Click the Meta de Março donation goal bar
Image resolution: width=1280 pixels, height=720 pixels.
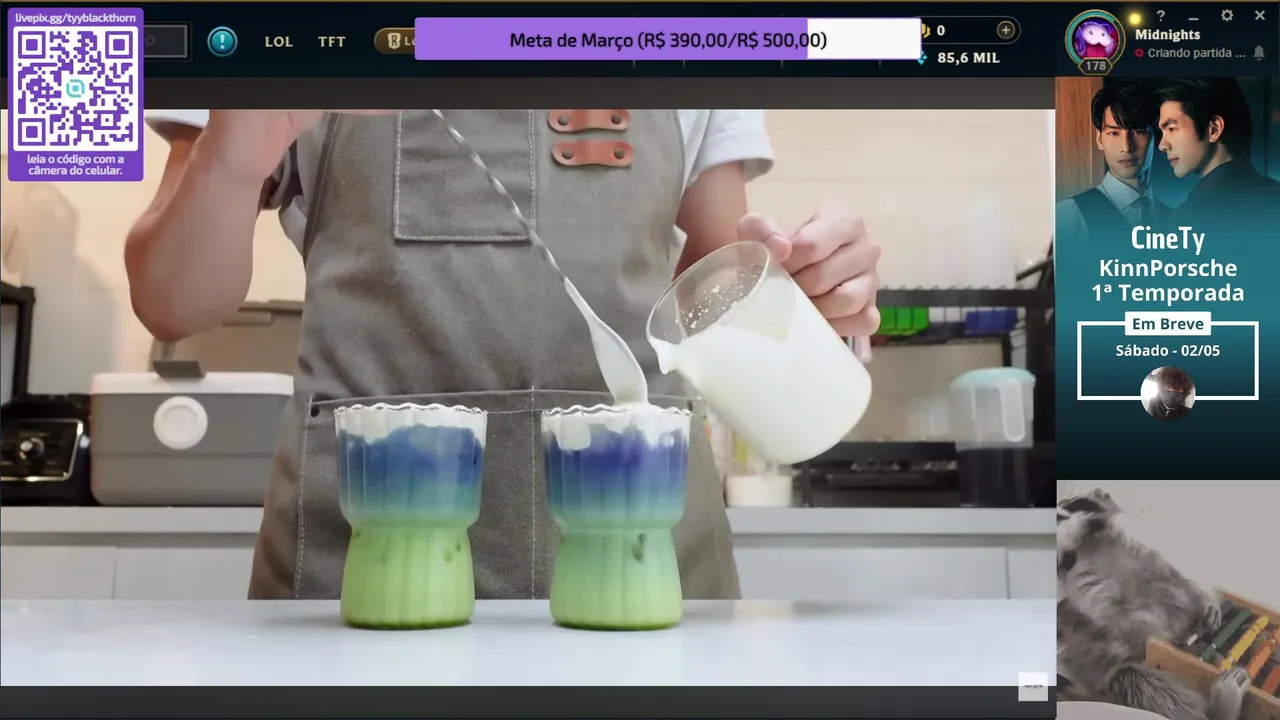point(668,40)
